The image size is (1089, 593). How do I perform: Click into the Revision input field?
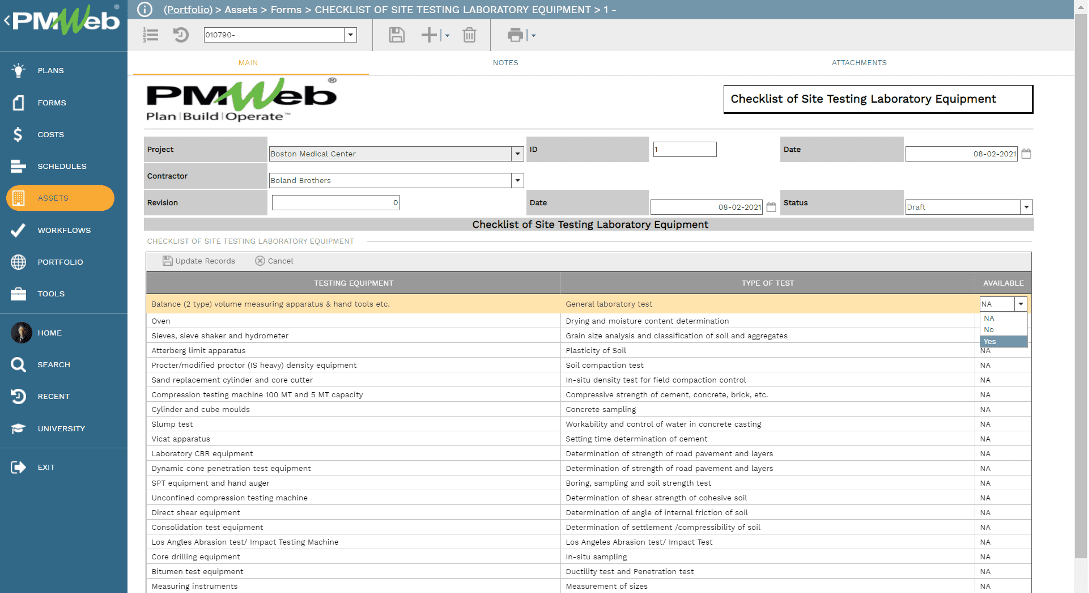click(336, 203)
